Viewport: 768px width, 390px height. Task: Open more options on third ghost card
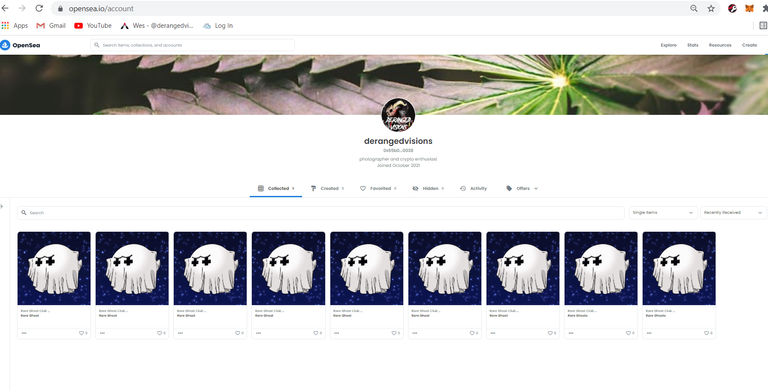(x=180, y=333)
